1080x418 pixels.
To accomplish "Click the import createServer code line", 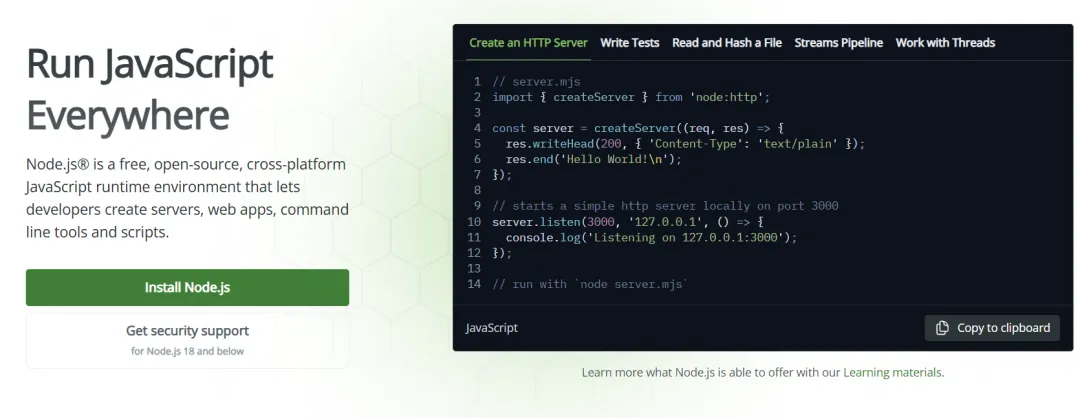I will click(x=631, y=97).
